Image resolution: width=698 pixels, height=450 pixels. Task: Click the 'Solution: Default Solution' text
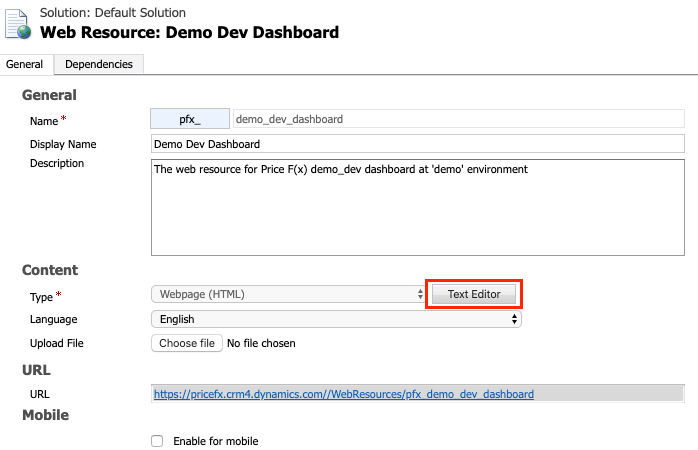[112, 12]
